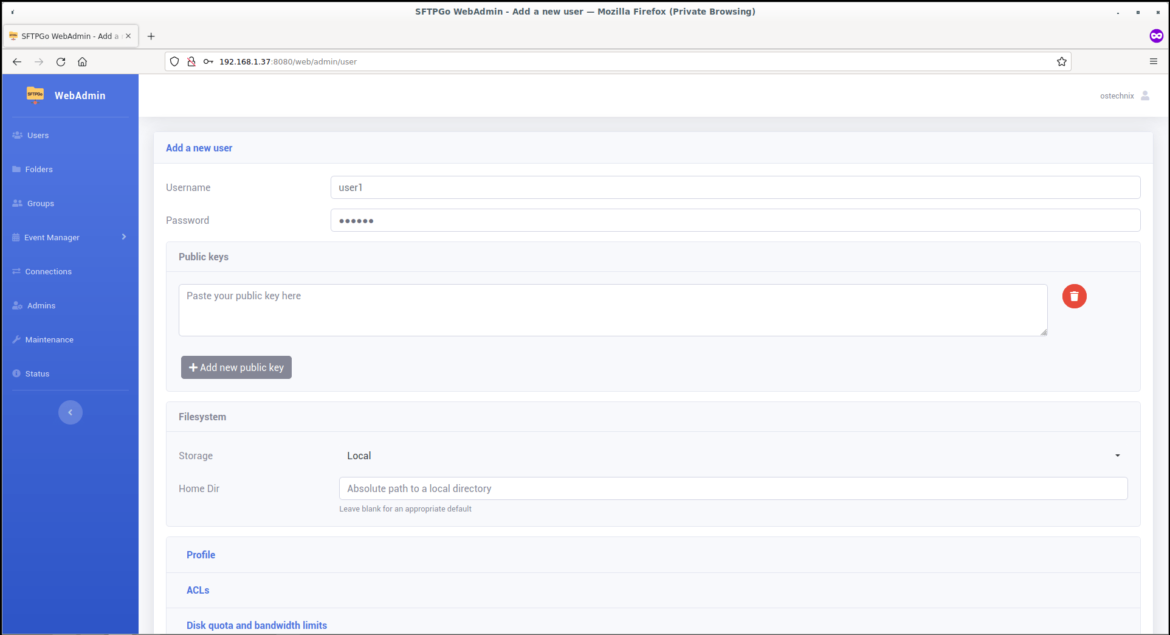Screen dimensions: 1170x635
Task: Open the Groups section
Action: point(42,203)
